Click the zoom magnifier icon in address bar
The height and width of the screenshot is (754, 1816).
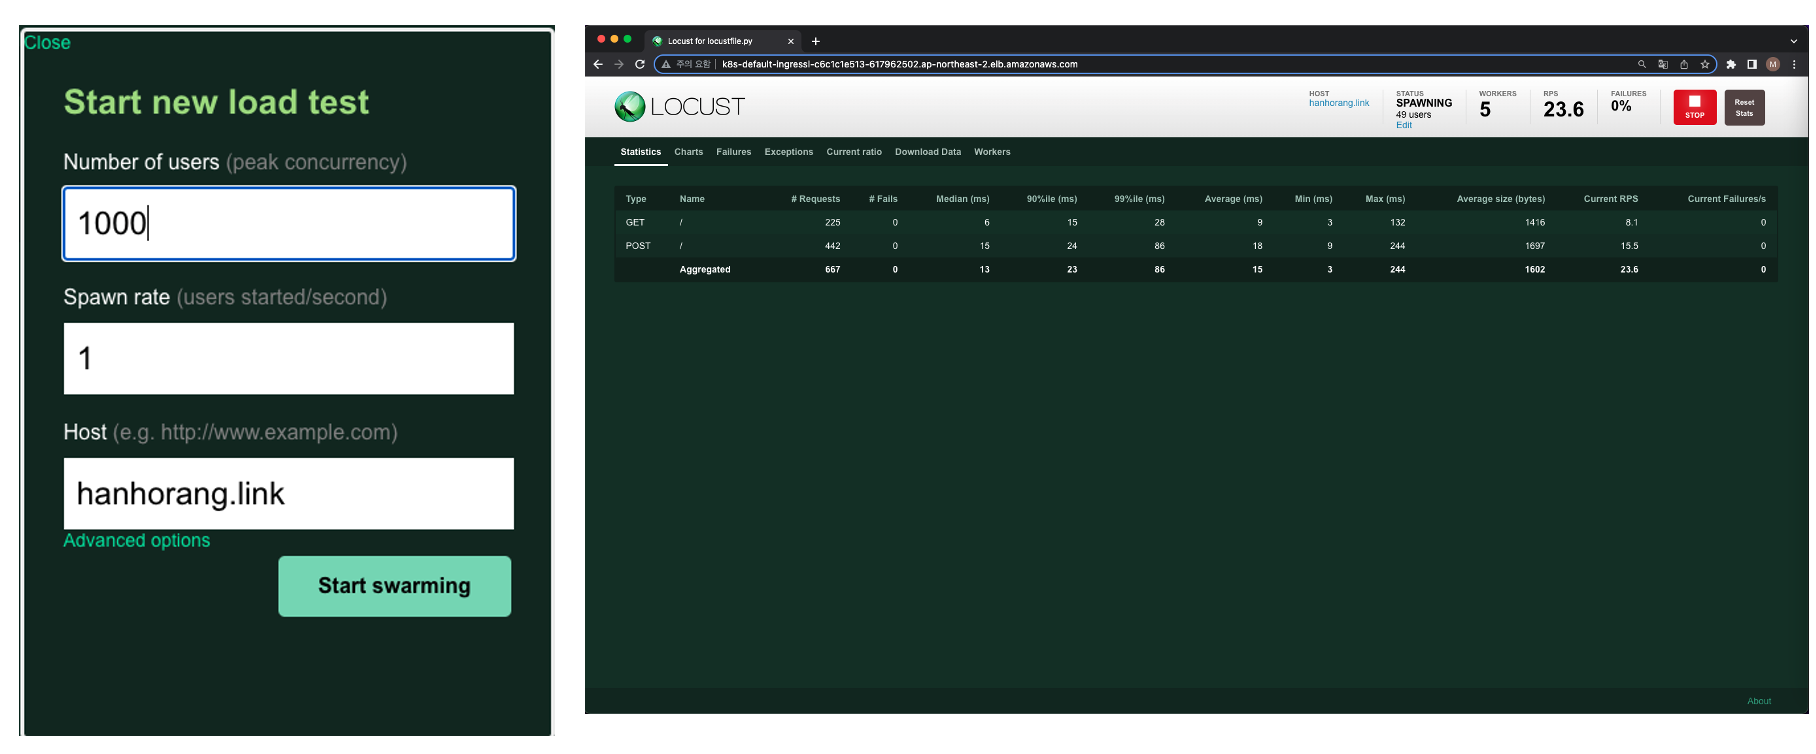click(x=1641, y=64)
